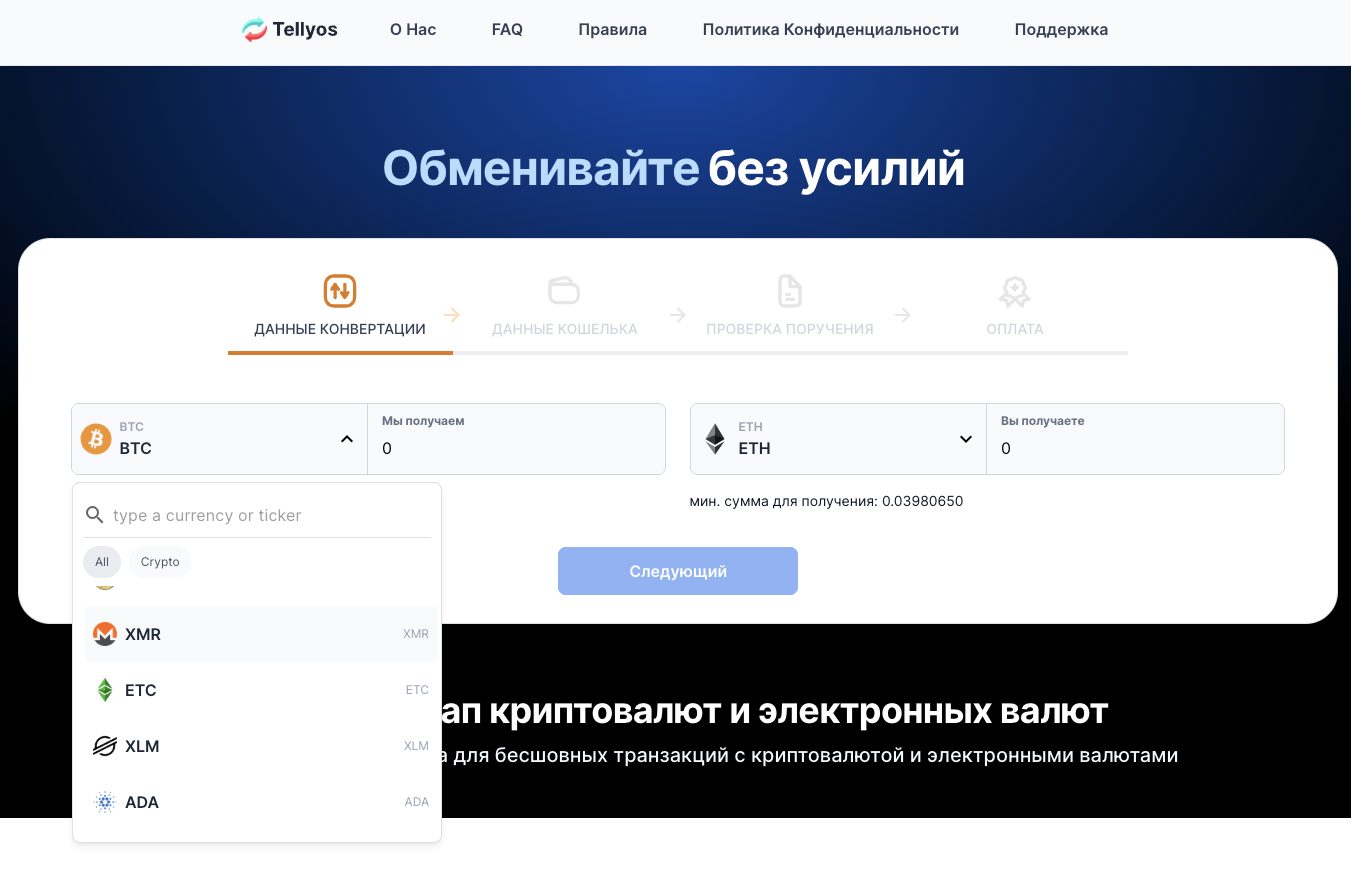Open the FAQ page
1351x882 pixels.
click(x=507, y=30)
